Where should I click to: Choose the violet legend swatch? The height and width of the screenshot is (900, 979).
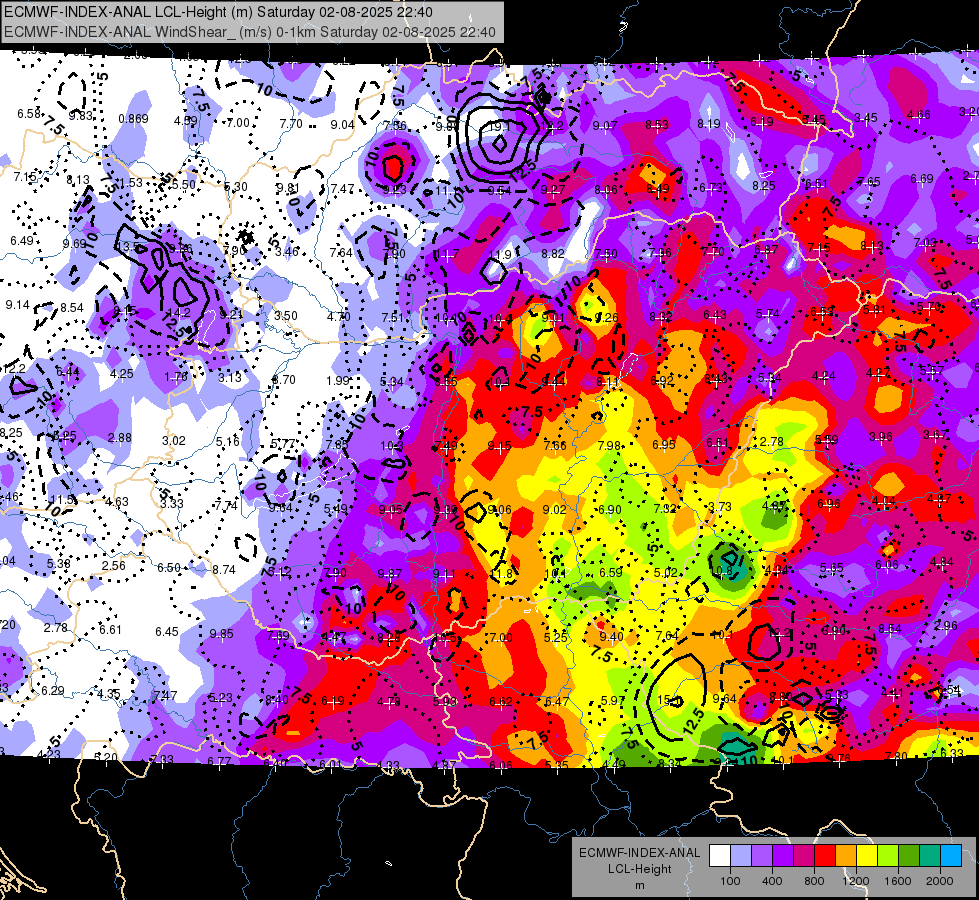point(783,856)
